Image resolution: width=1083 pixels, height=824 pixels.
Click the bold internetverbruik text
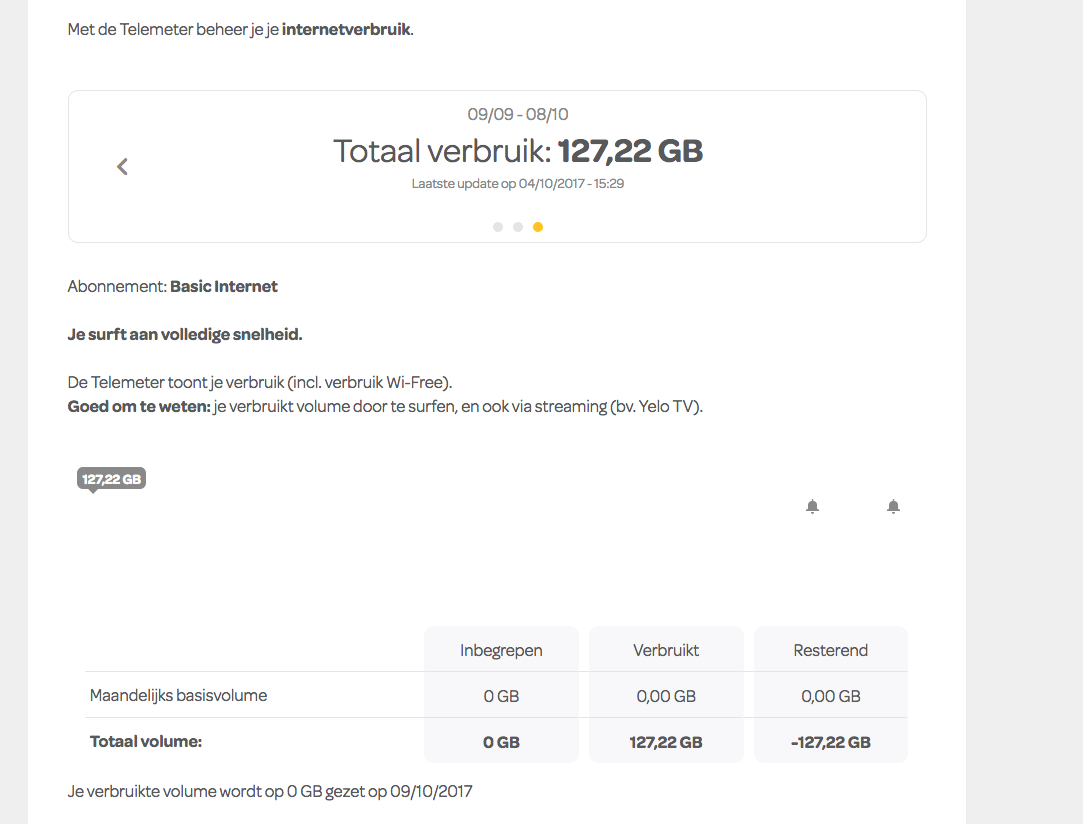point(346,30)
